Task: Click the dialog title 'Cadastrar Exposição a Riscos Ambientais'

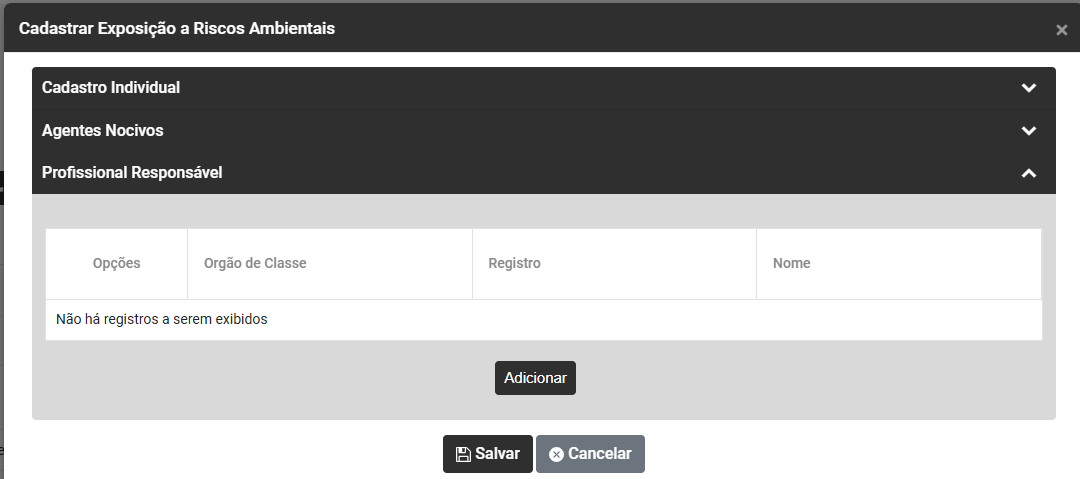Action: click(x=177, y=29)
